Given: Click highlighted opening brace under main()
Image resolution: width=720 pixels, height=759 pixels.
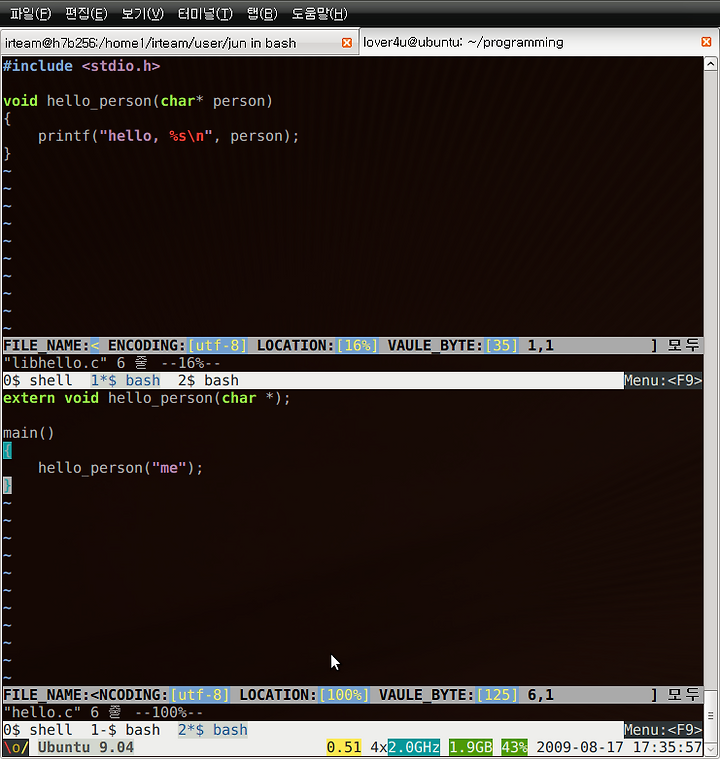Looking at the screenshot, I should click(x=7, y=451).
